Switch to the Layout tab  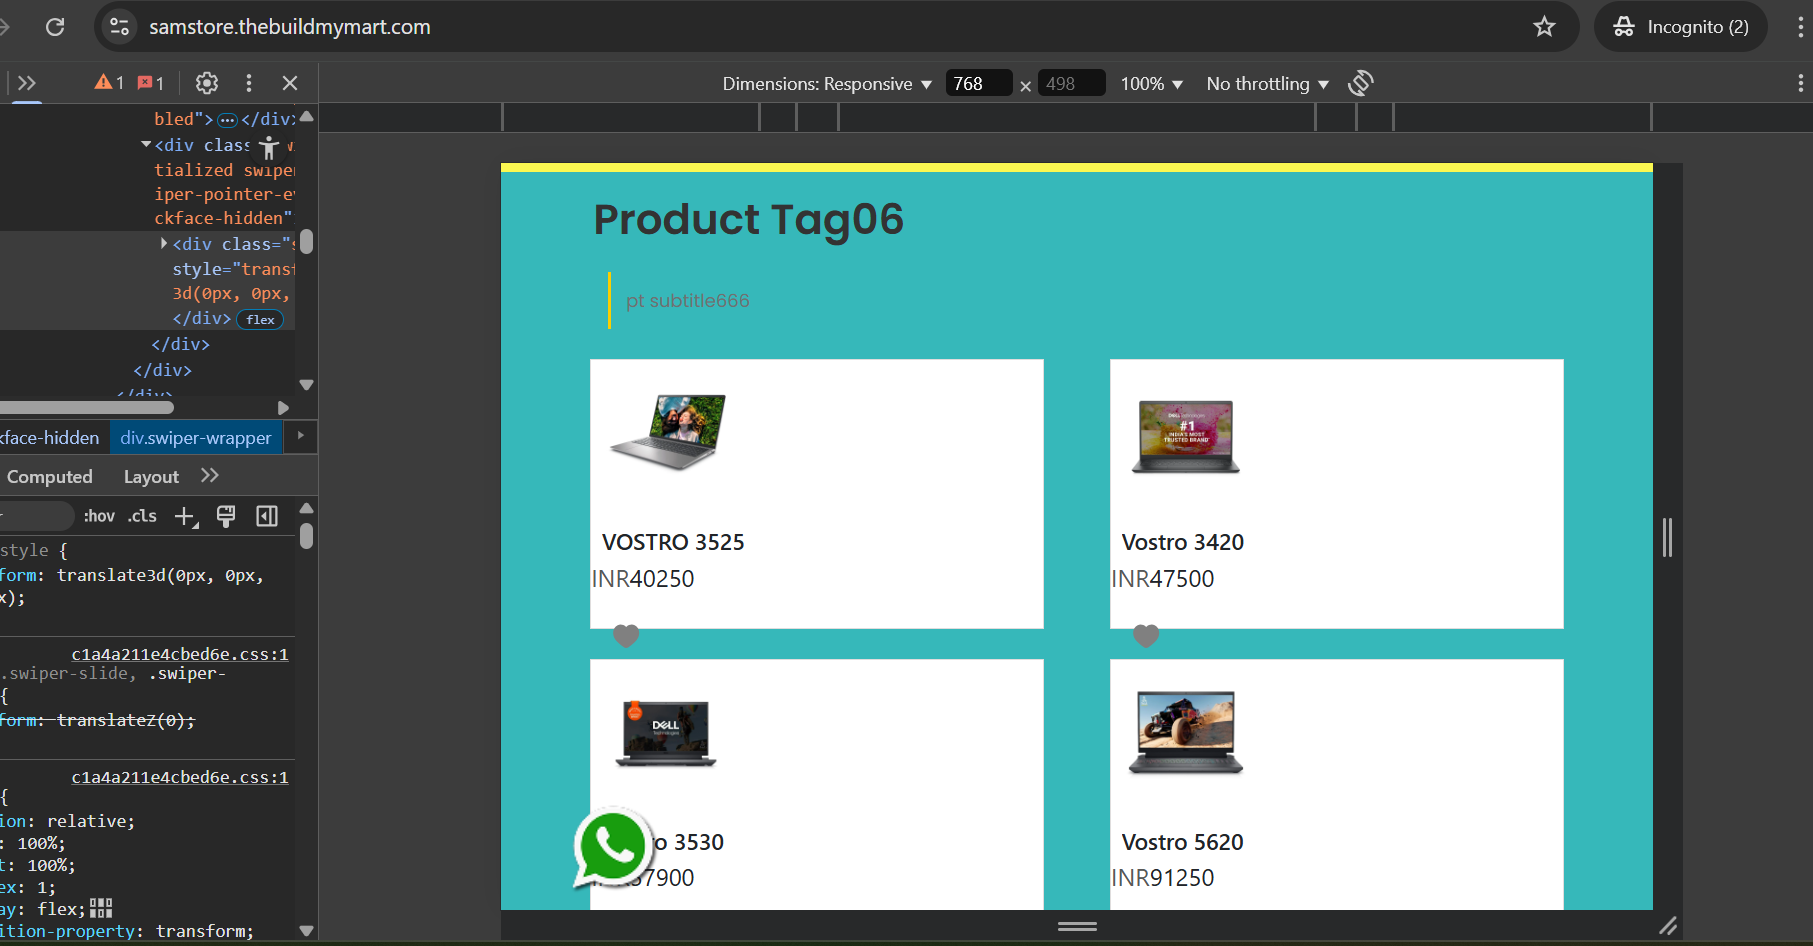[151, 477]
